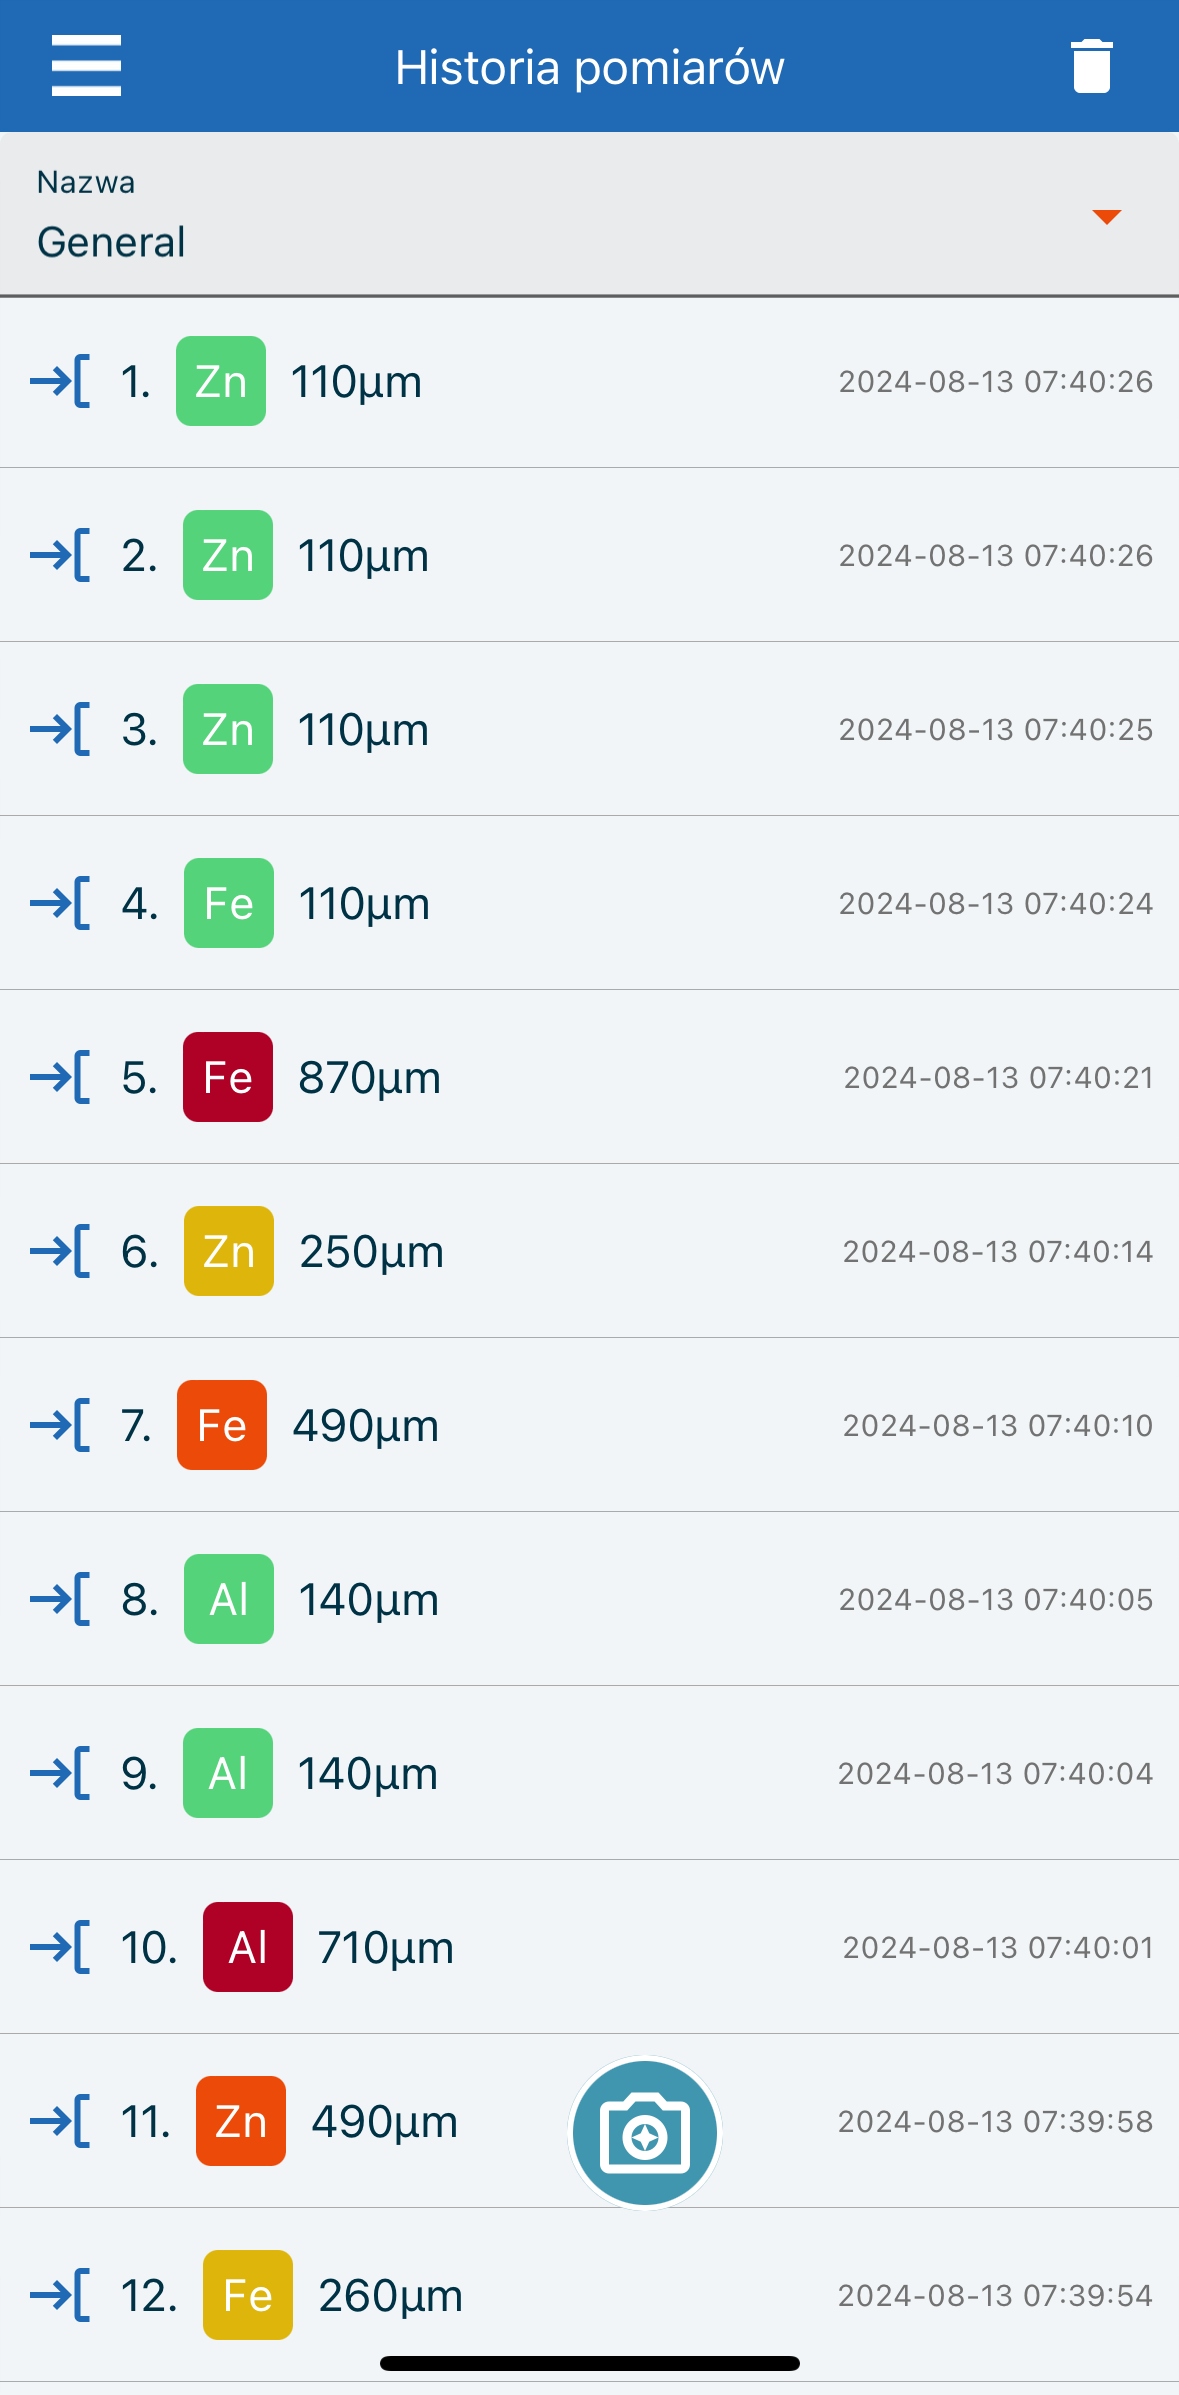
Task: Select timestamp 2024-08-13 07:40:25 in row 3
Action: [x=995, y=729]
